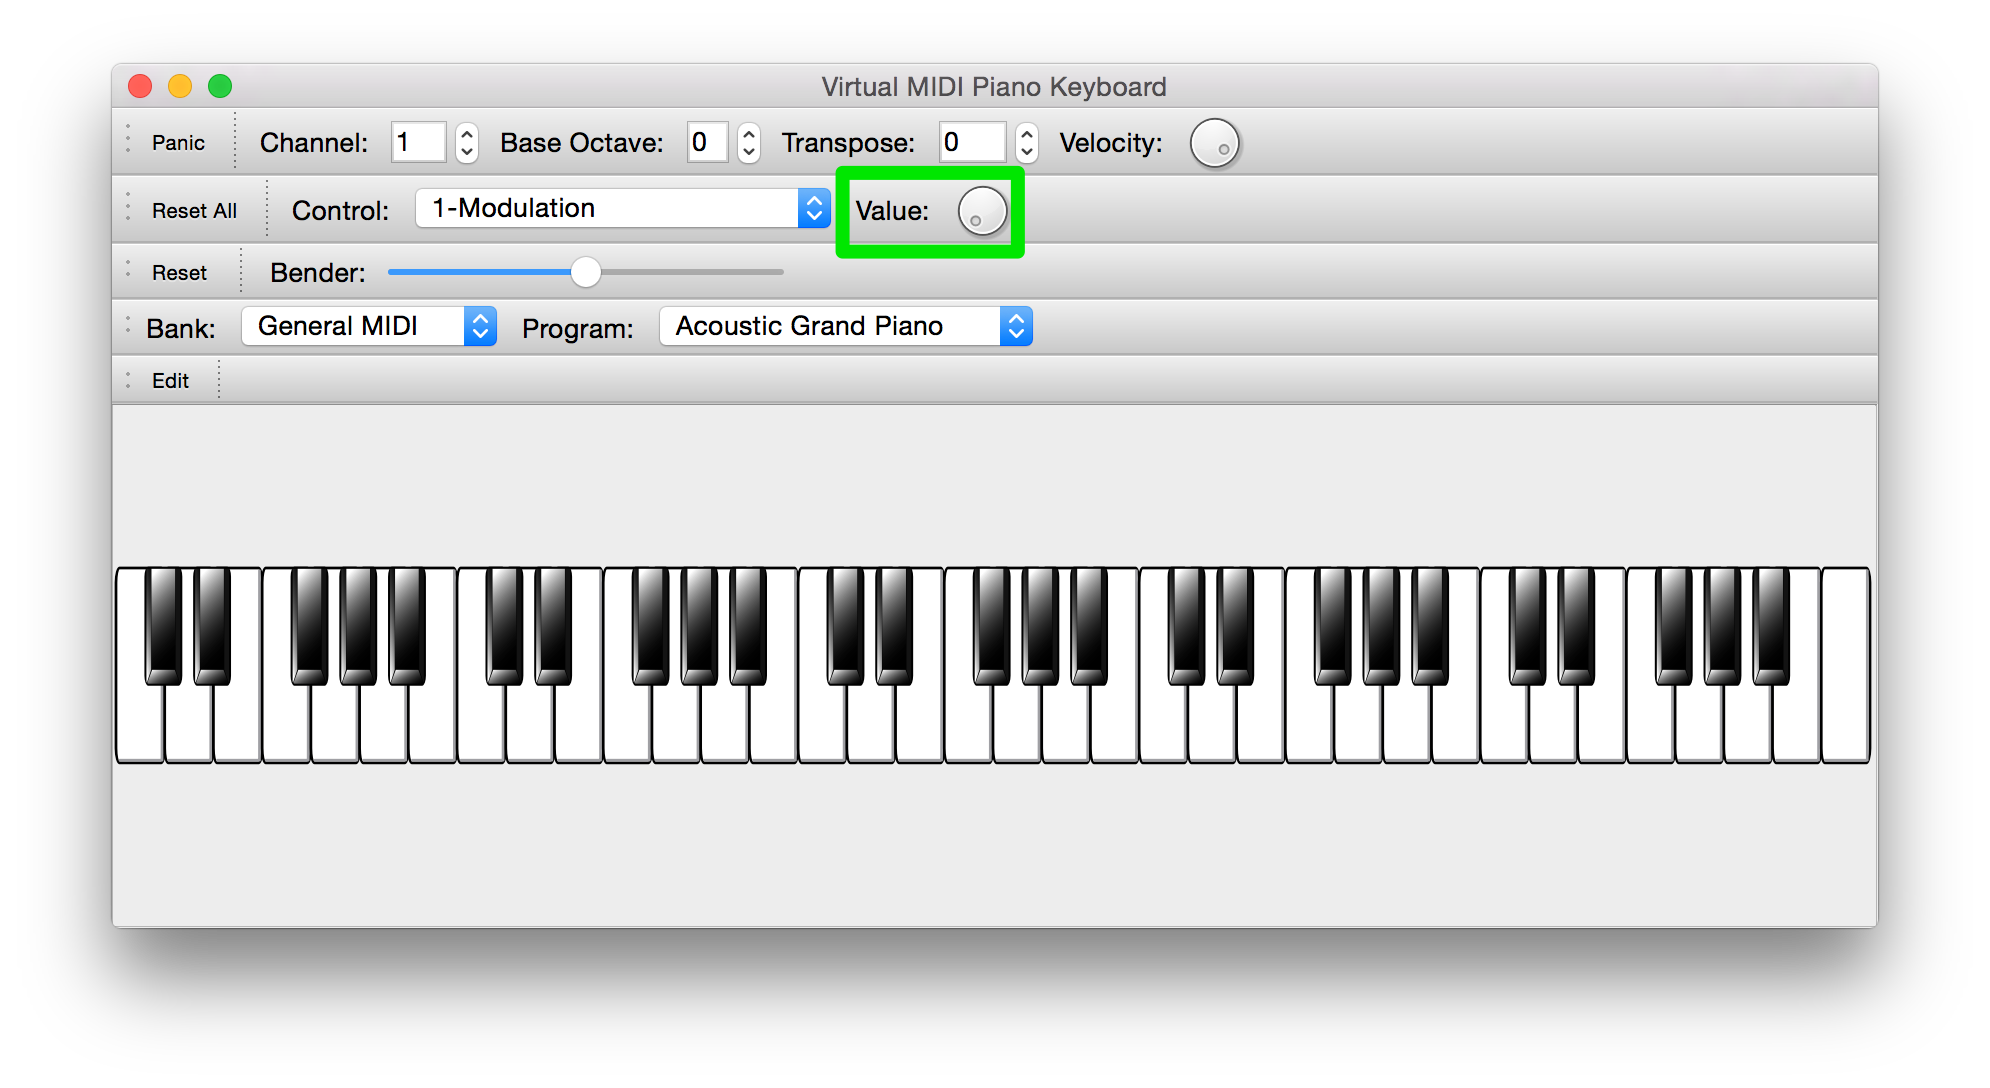Click the Transpose value input field
This screenshot has height=1088, width=1990.
point(971,142)
